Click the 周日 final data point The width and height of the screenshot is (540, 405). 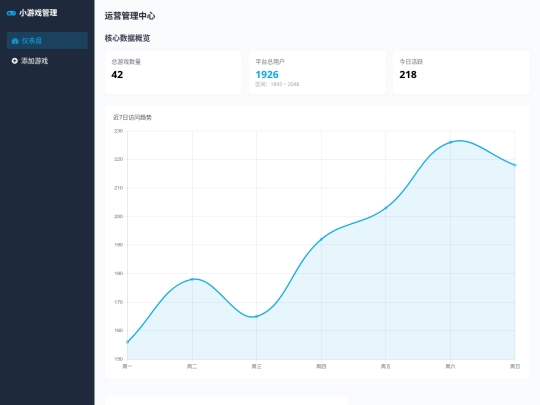click(515, 165)
